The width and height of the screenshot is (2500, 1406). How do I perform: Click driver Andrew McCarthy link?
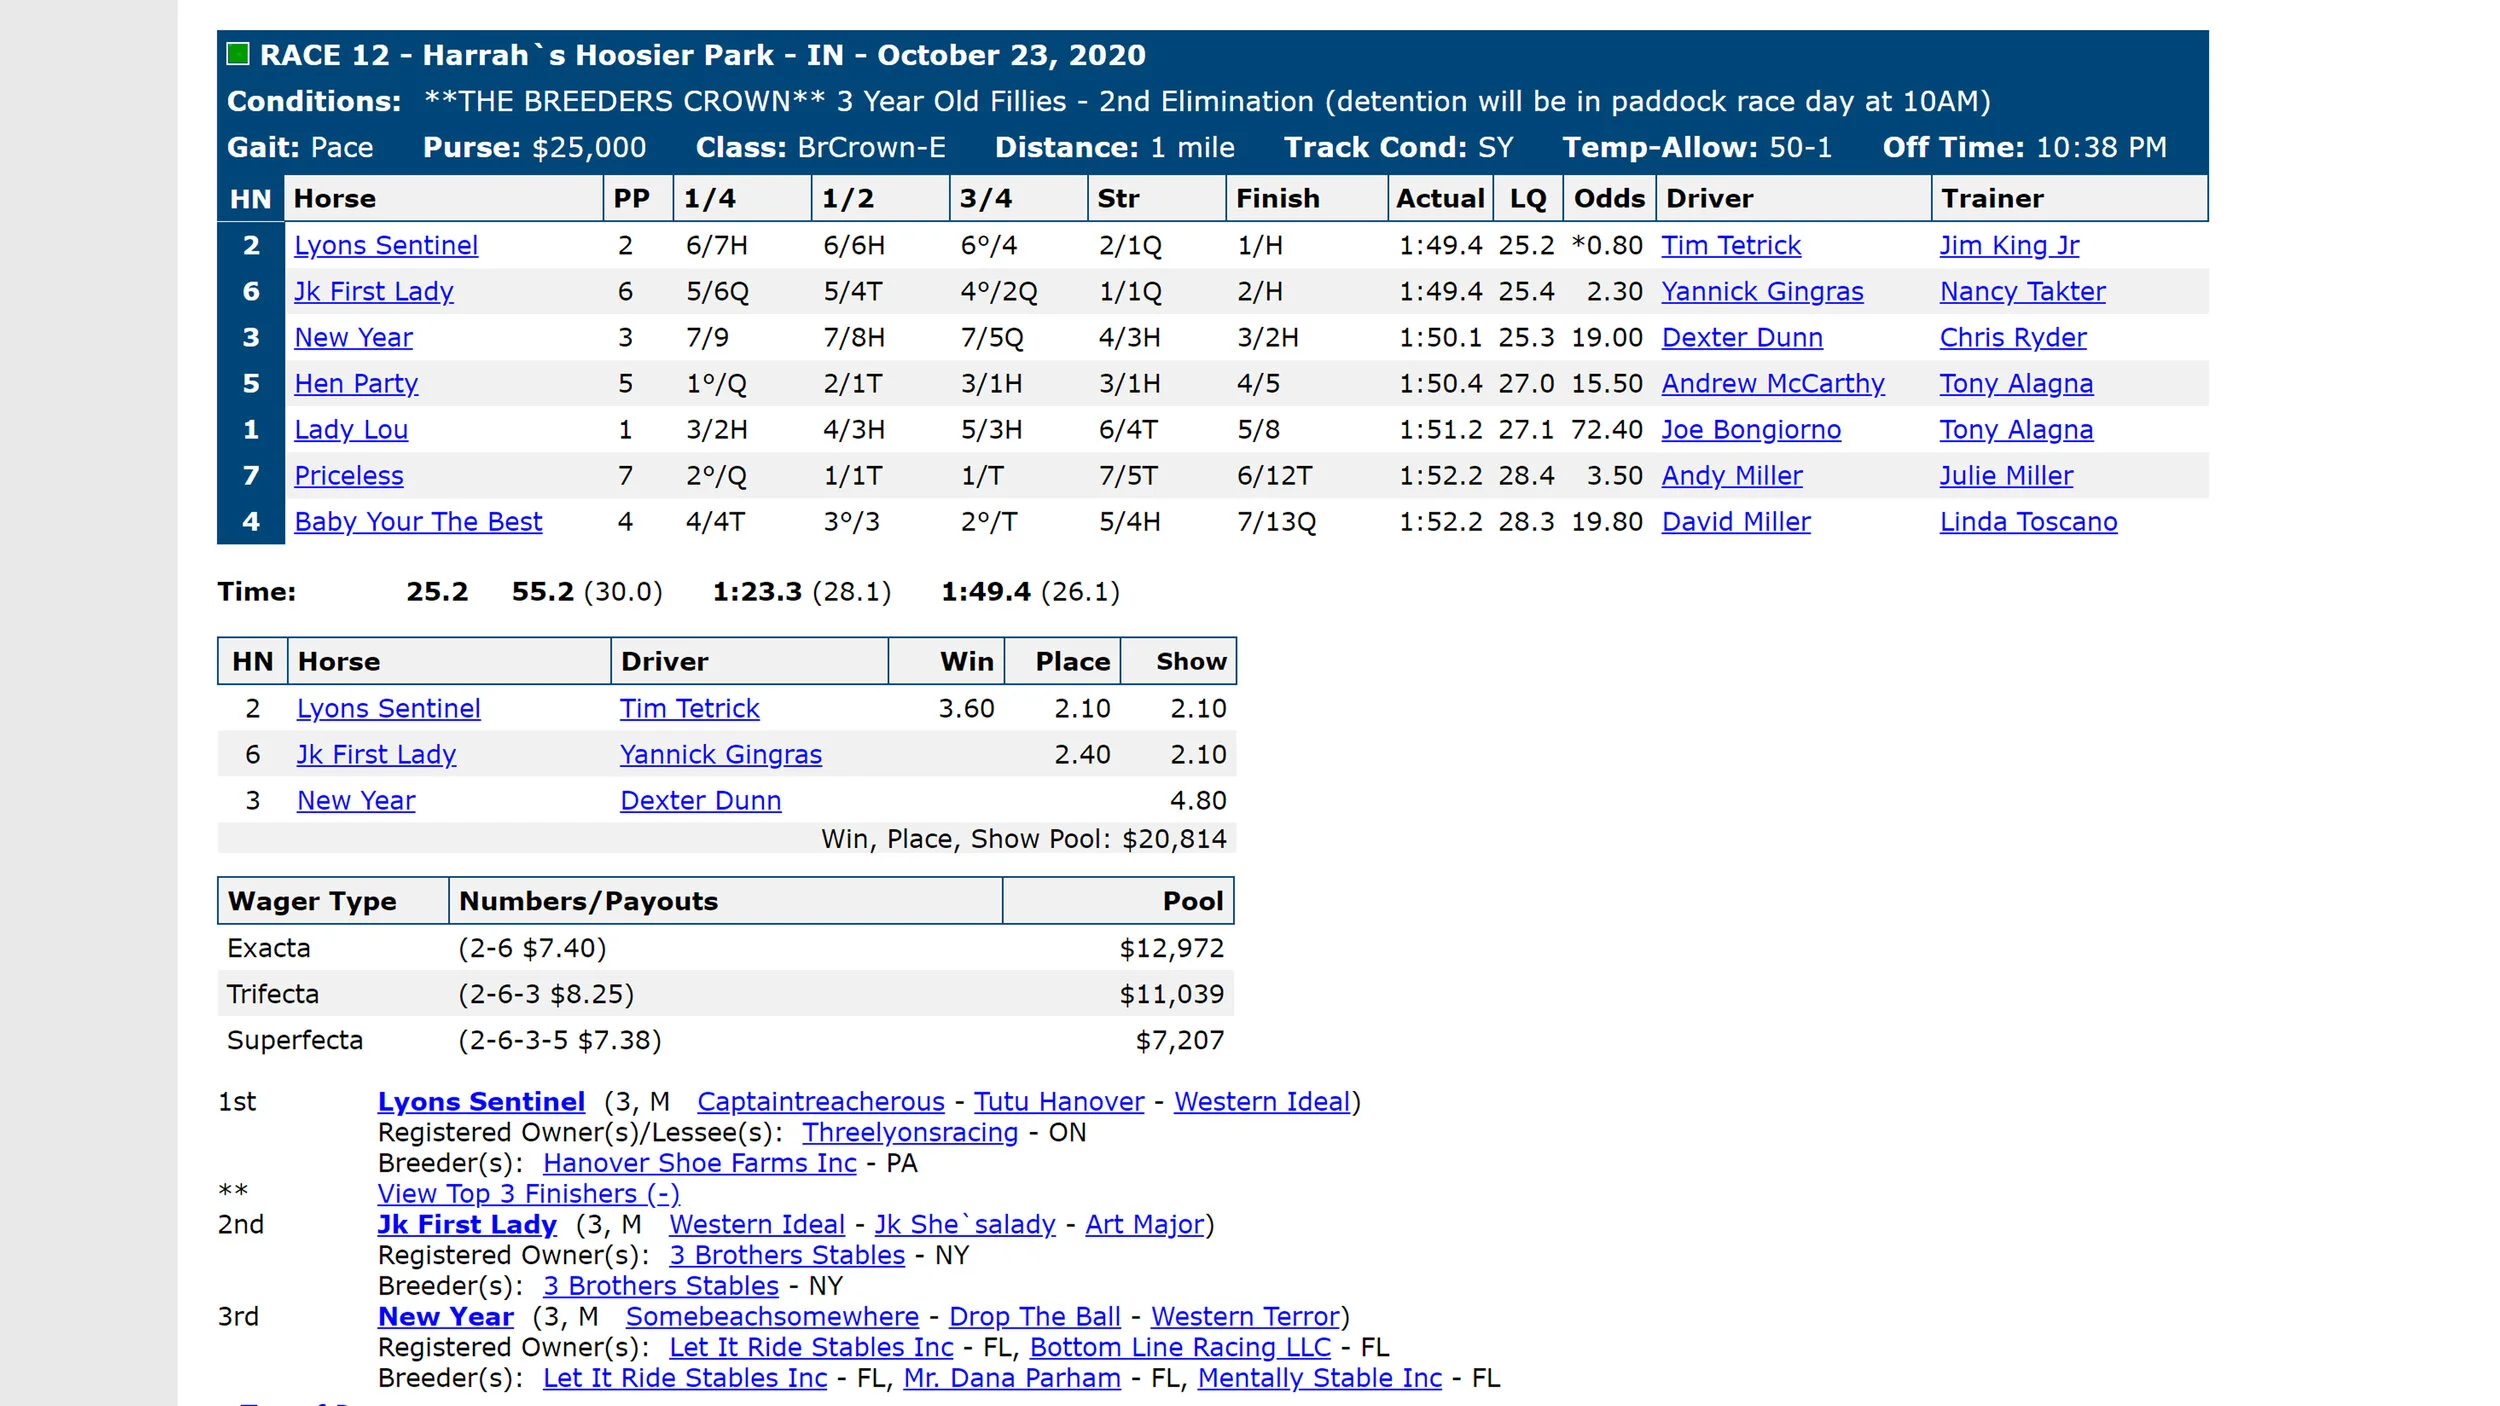(x=1772, y=383)
